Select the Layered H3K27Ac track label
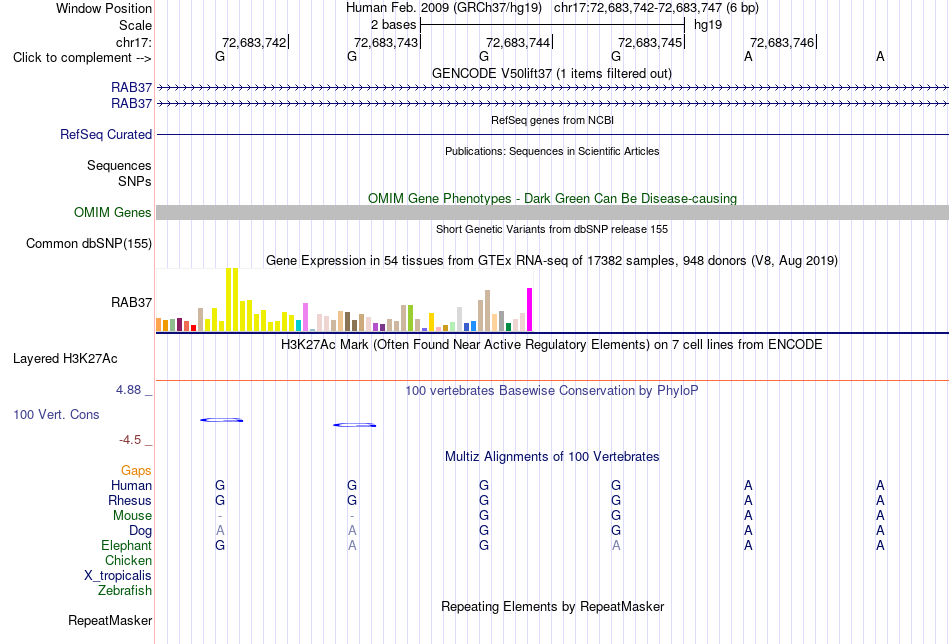The image size is (950, 644). coord(65,359)
